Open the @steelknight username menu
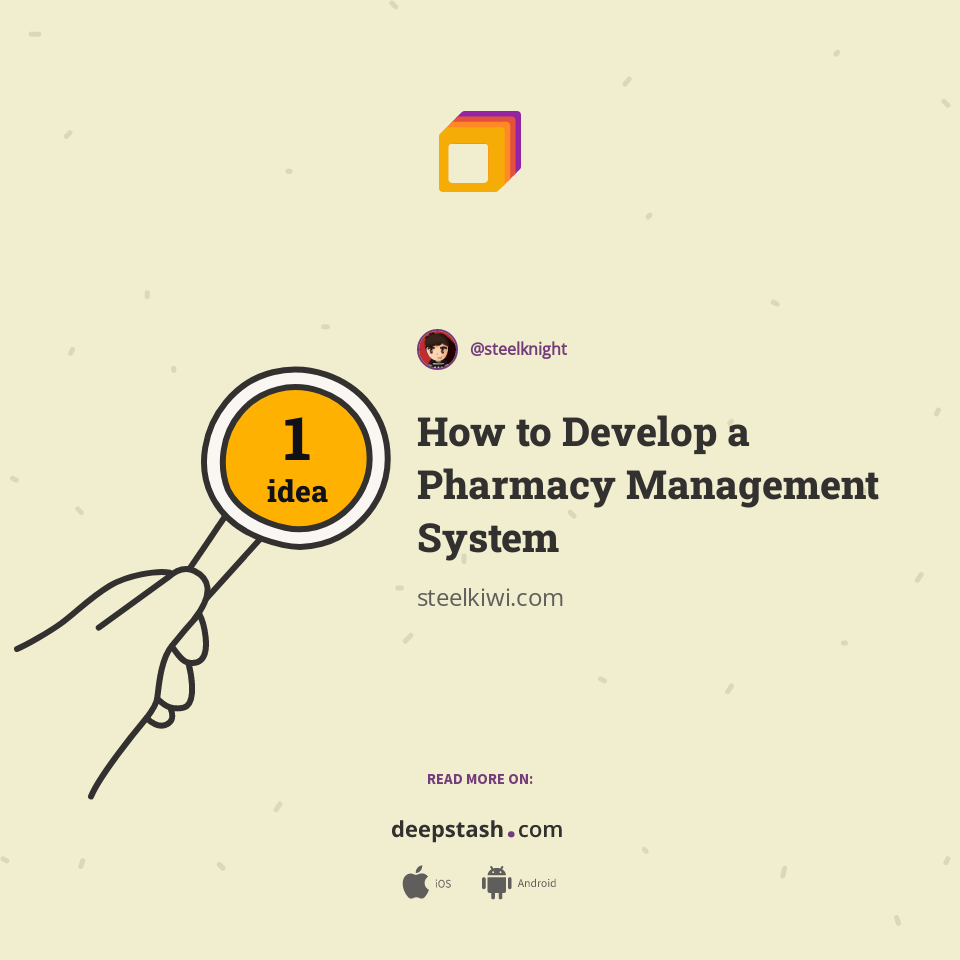The width and height of the screenshot is (960, 960). (x=516, y=349)
